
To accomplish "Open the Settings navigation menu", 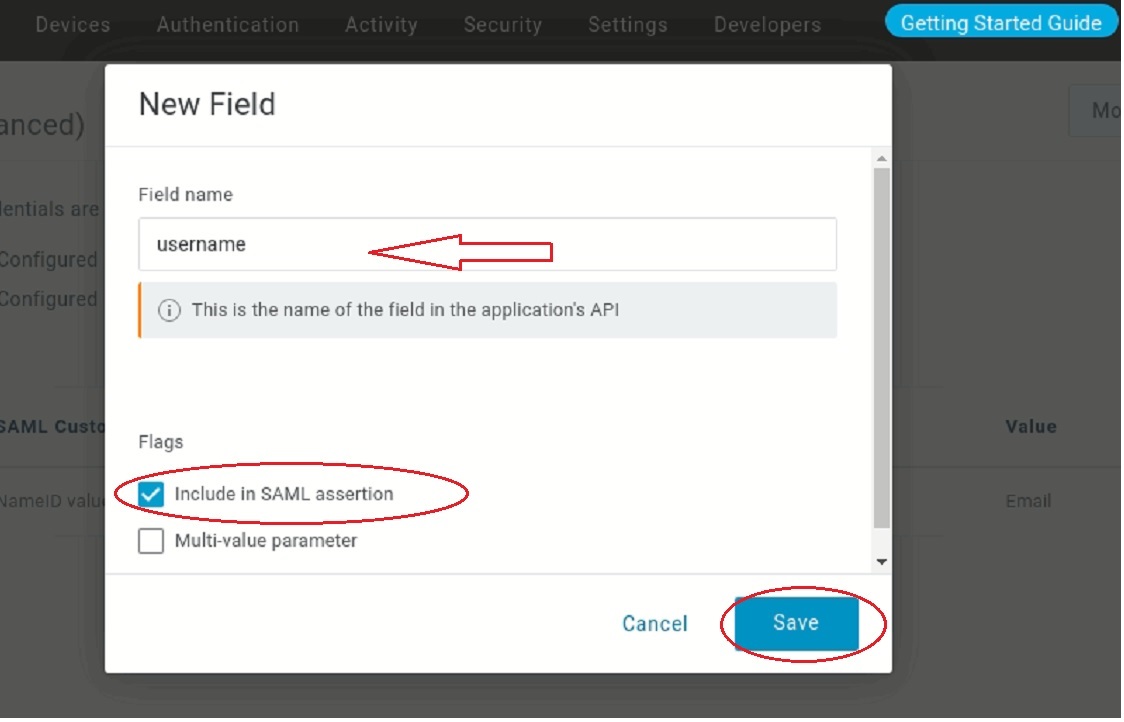I will coord(628,25).
